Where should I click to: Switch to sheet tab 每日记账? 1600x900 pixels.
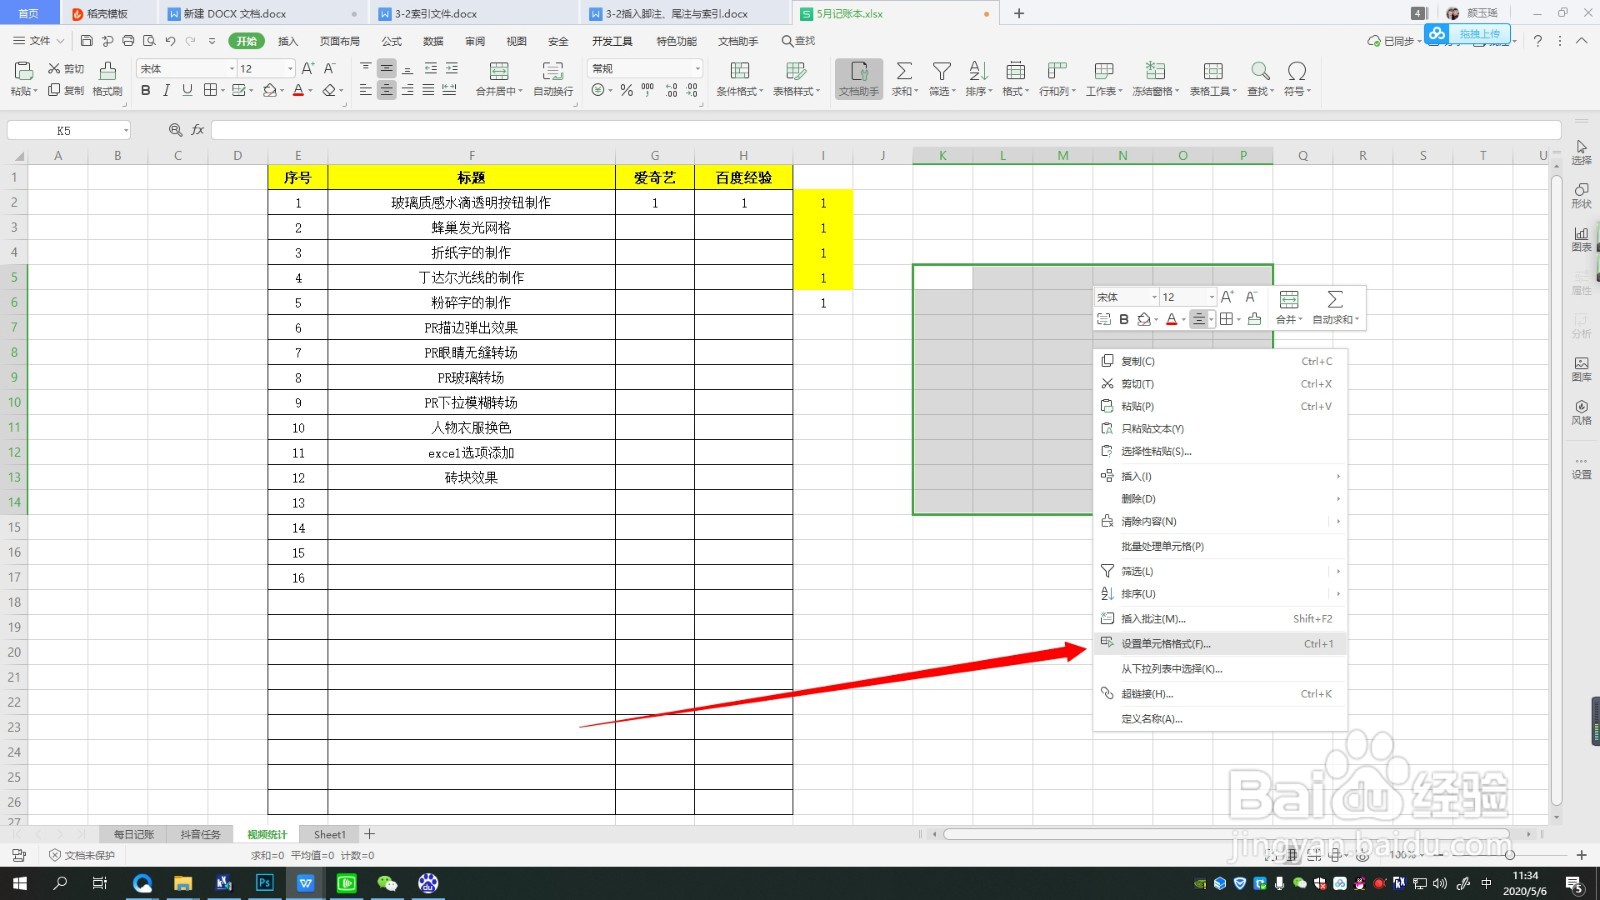click(133, 834)
